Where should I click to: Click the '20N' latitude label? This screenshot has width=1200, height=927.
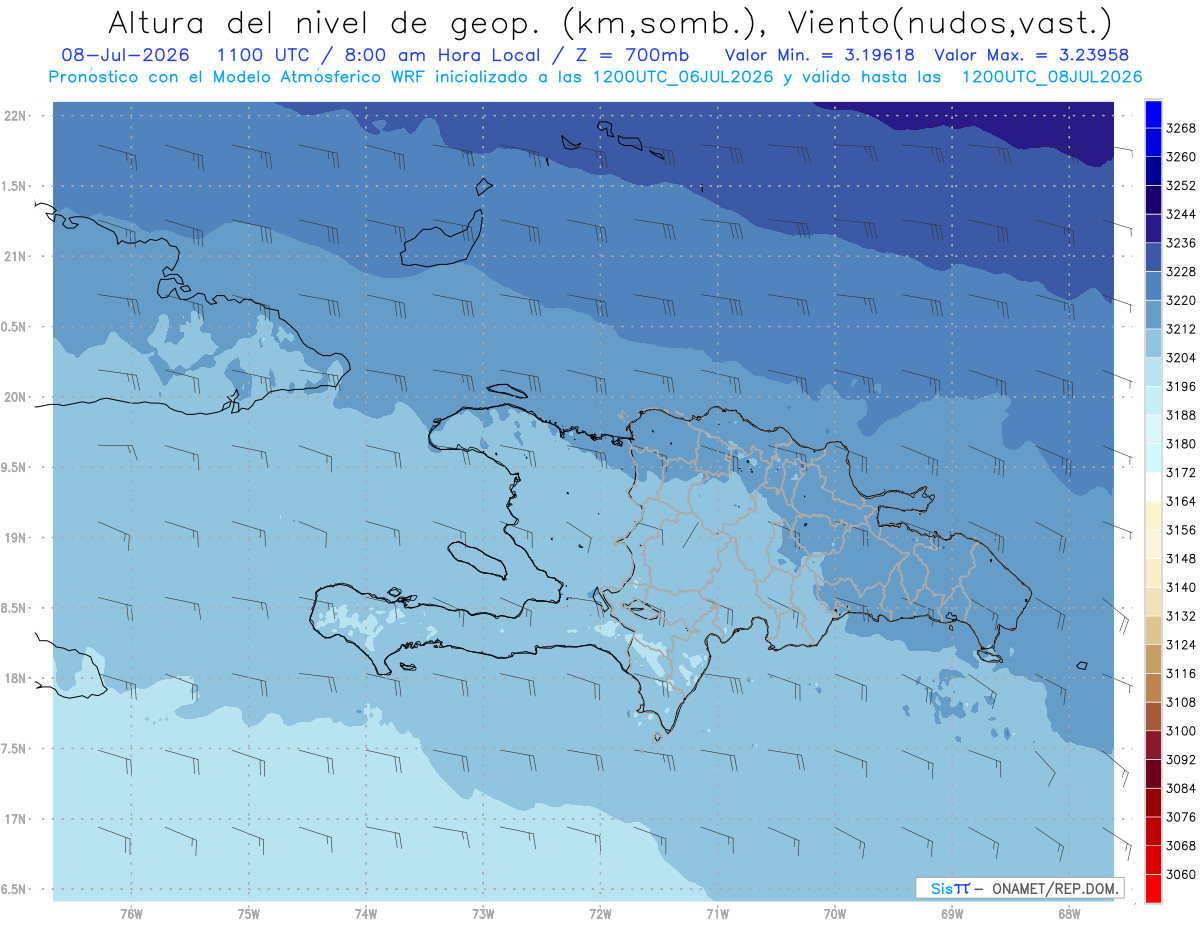coord(15,397)
